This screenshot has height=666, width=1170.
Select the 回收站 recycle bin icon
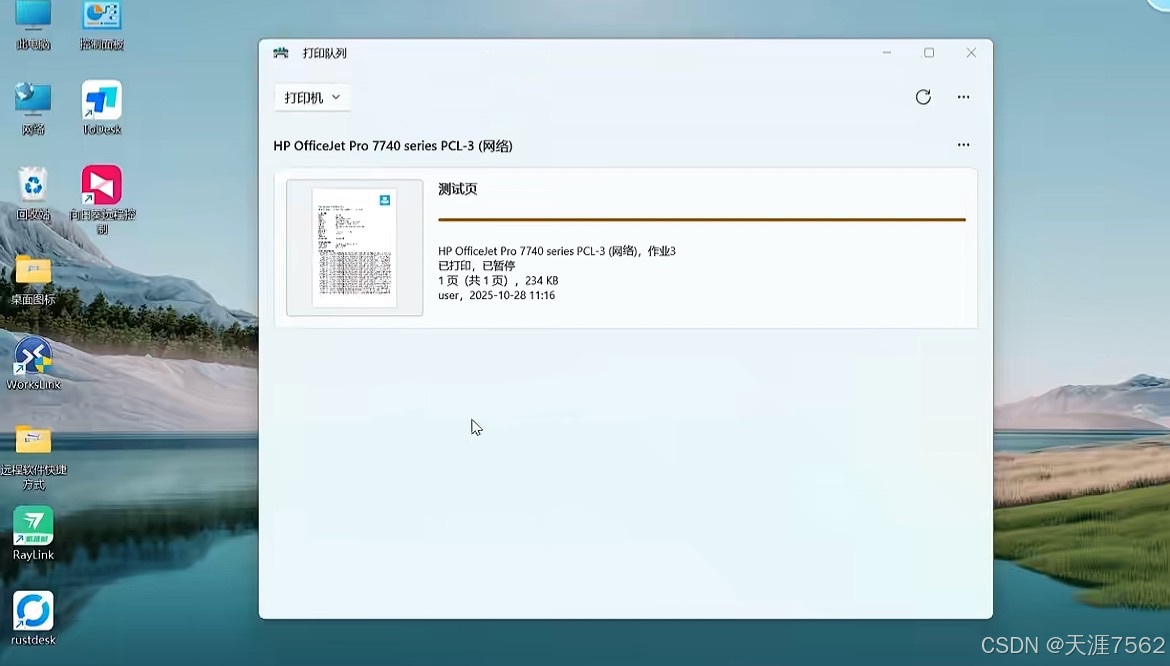(x=33, y=194)
